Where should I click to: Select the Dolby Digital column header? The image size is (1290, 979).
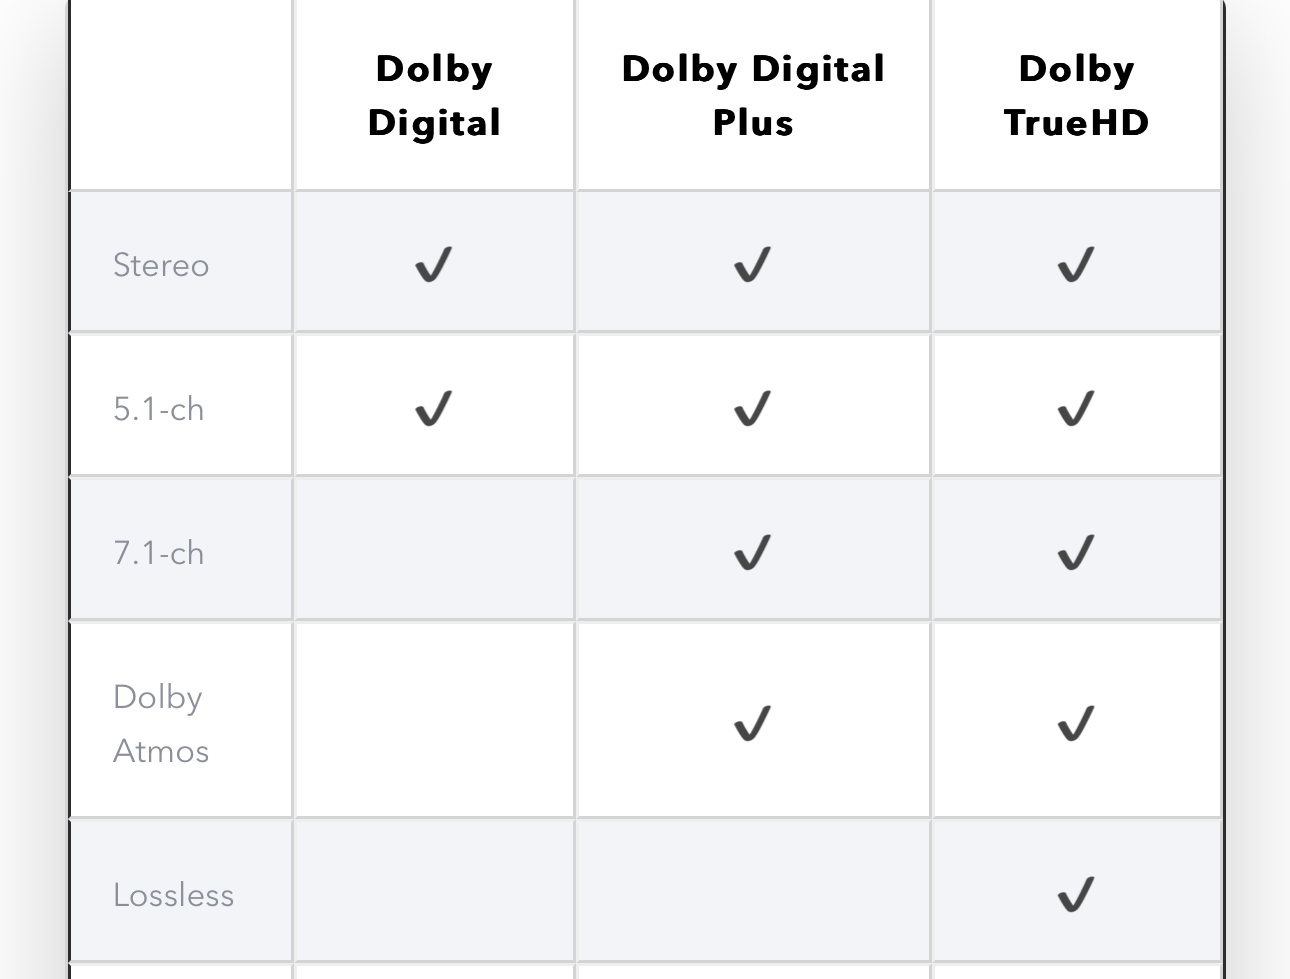pos(434,96)
